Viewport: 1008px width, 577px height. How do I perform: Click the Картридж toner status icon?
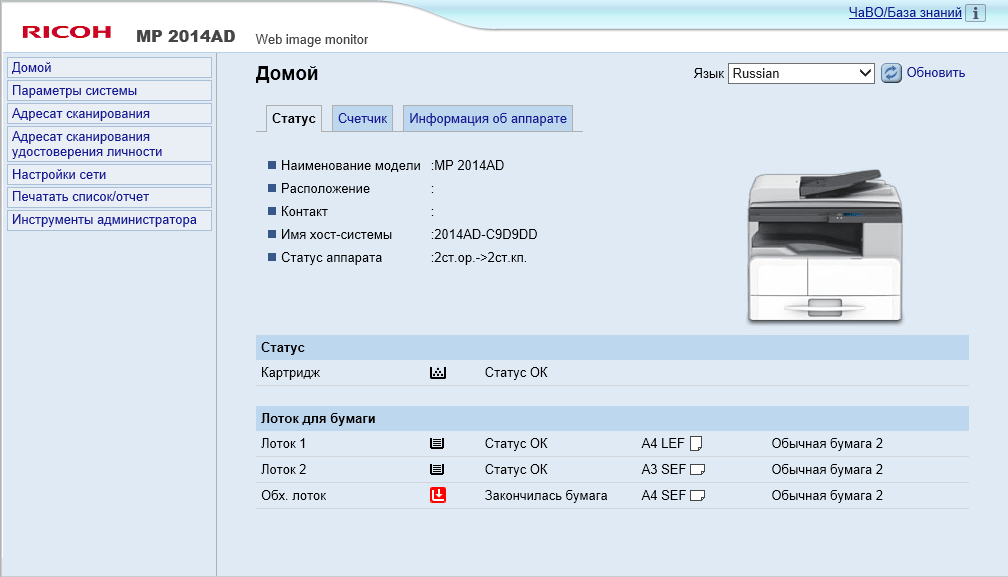click(438, 373)
